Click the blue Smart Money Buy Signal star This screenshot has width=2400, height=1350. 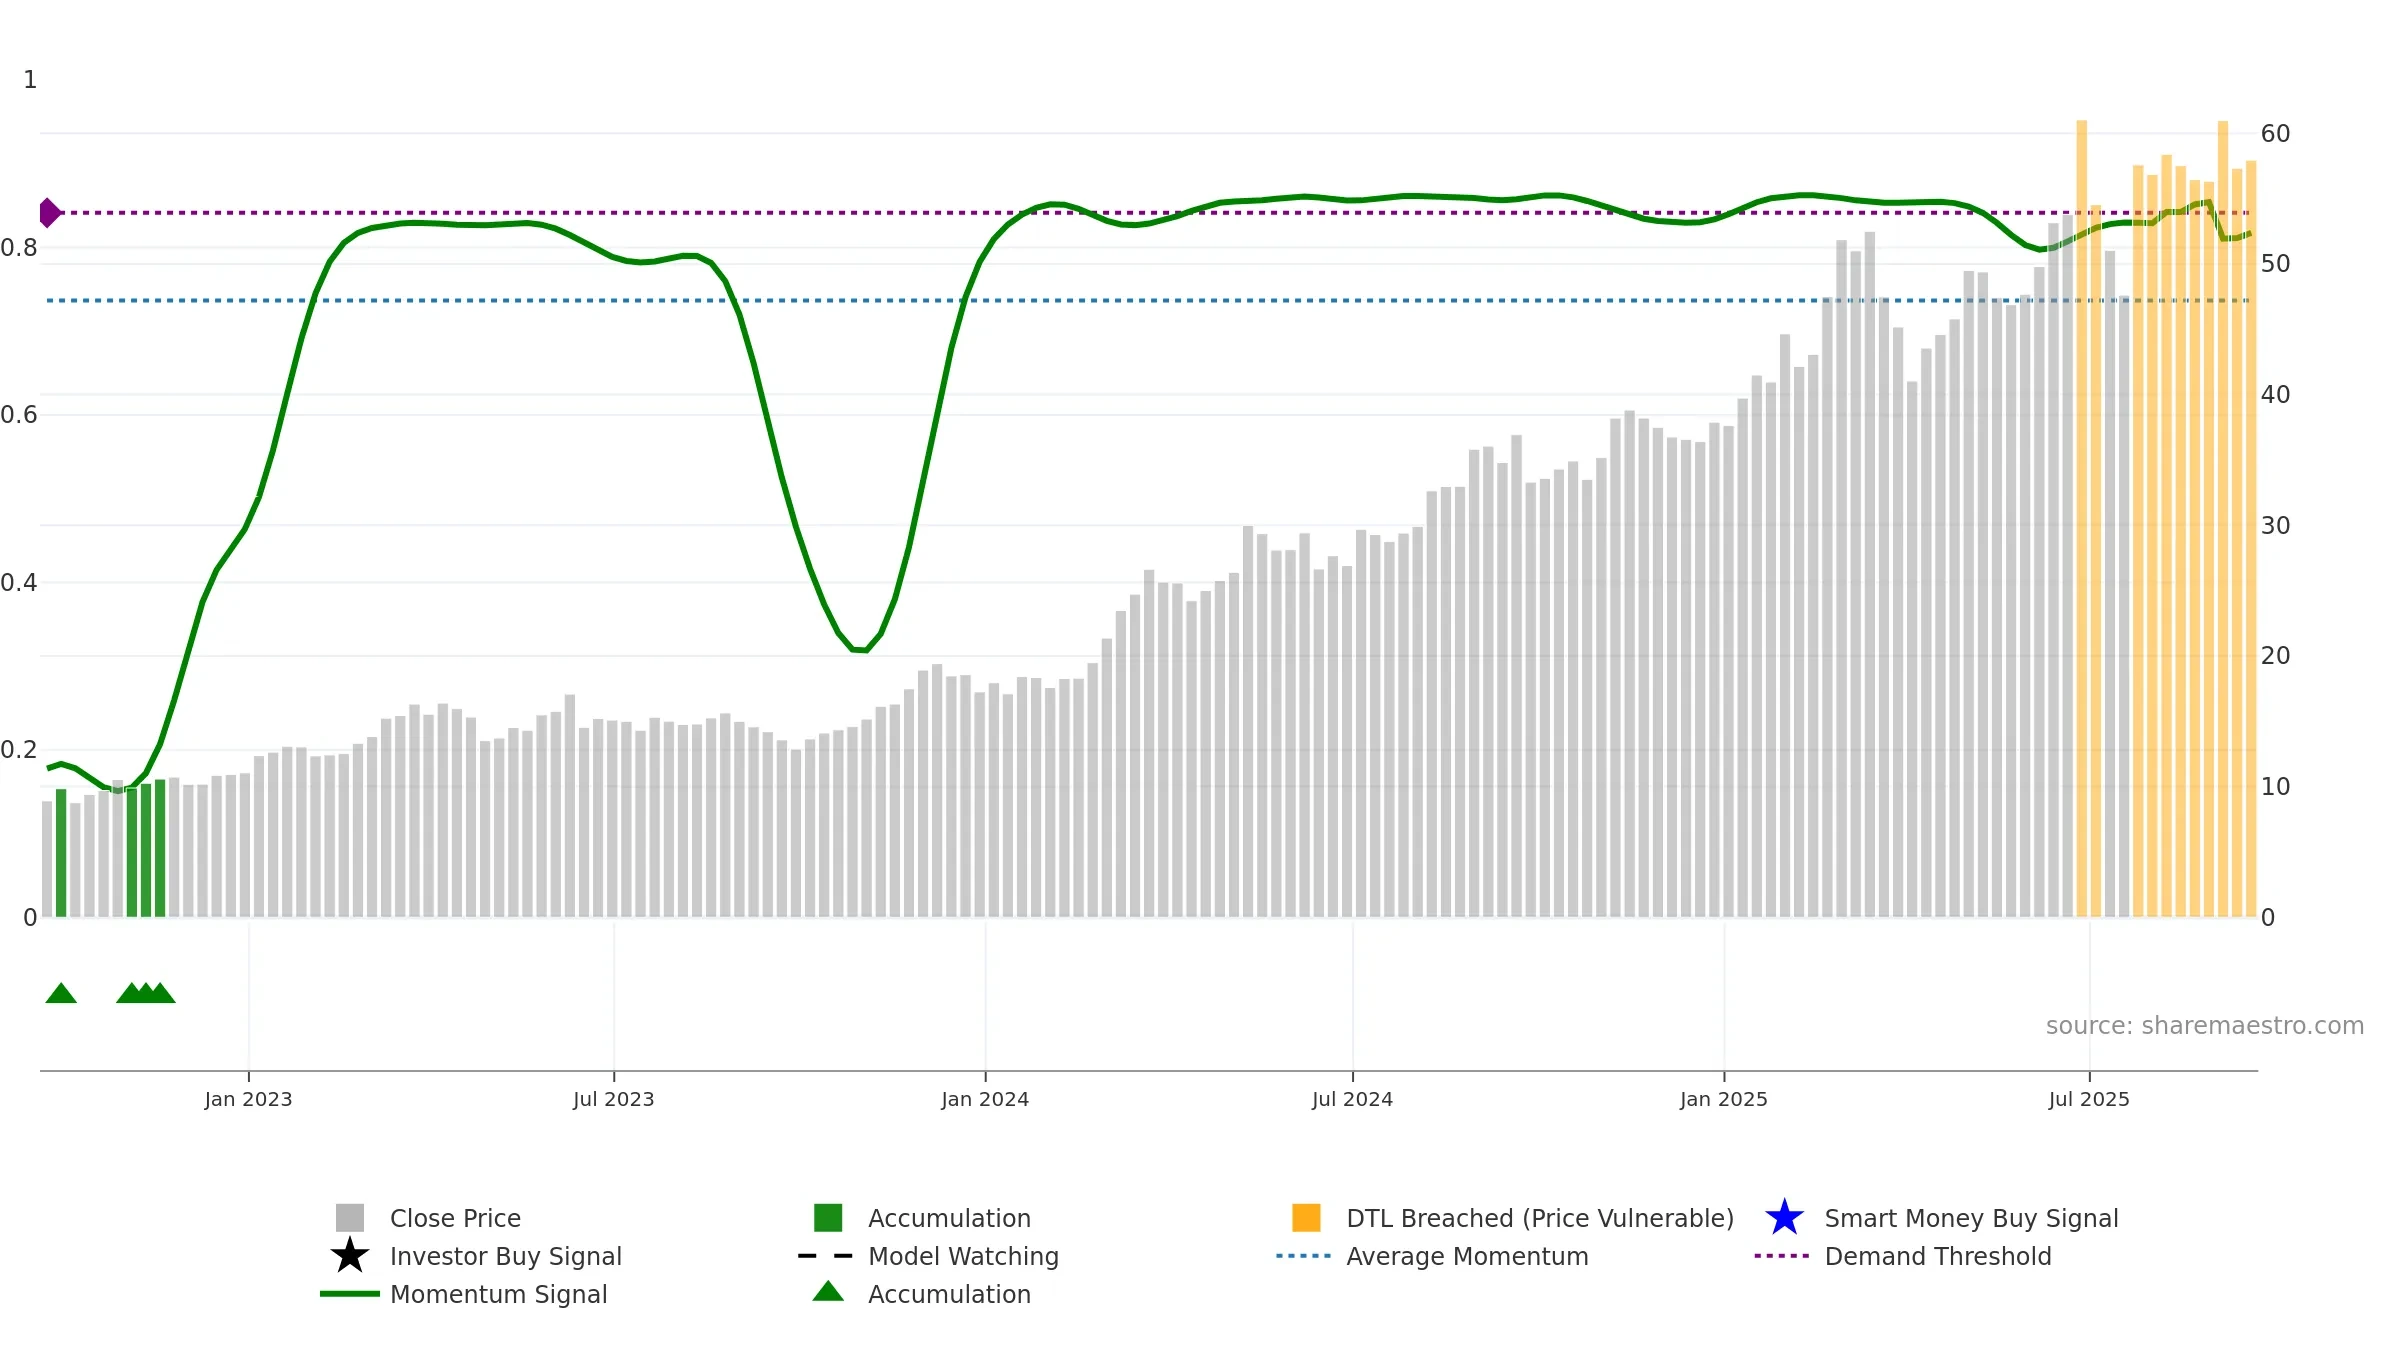coord(1784,1218)
